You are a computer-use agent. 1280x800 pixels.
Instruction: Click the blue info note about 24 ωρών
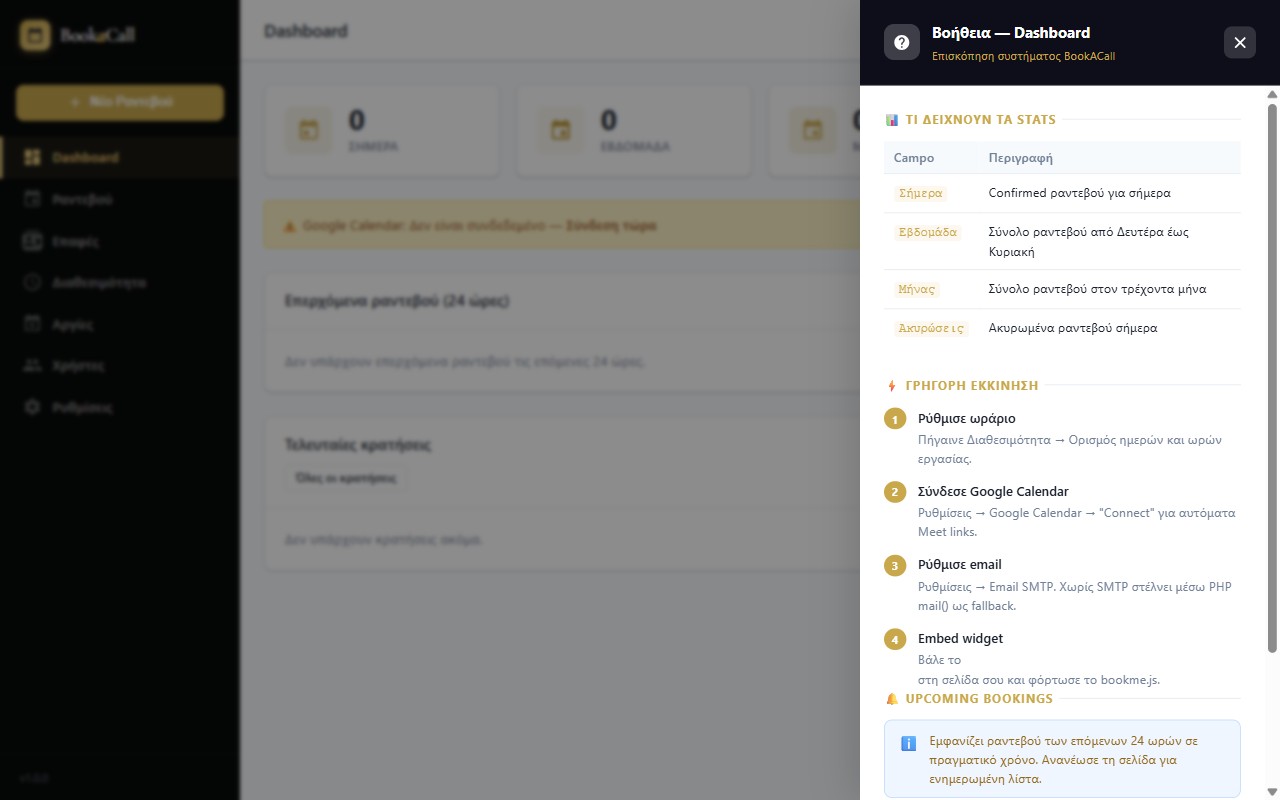pyautogui.click(x=1062, y=759)
